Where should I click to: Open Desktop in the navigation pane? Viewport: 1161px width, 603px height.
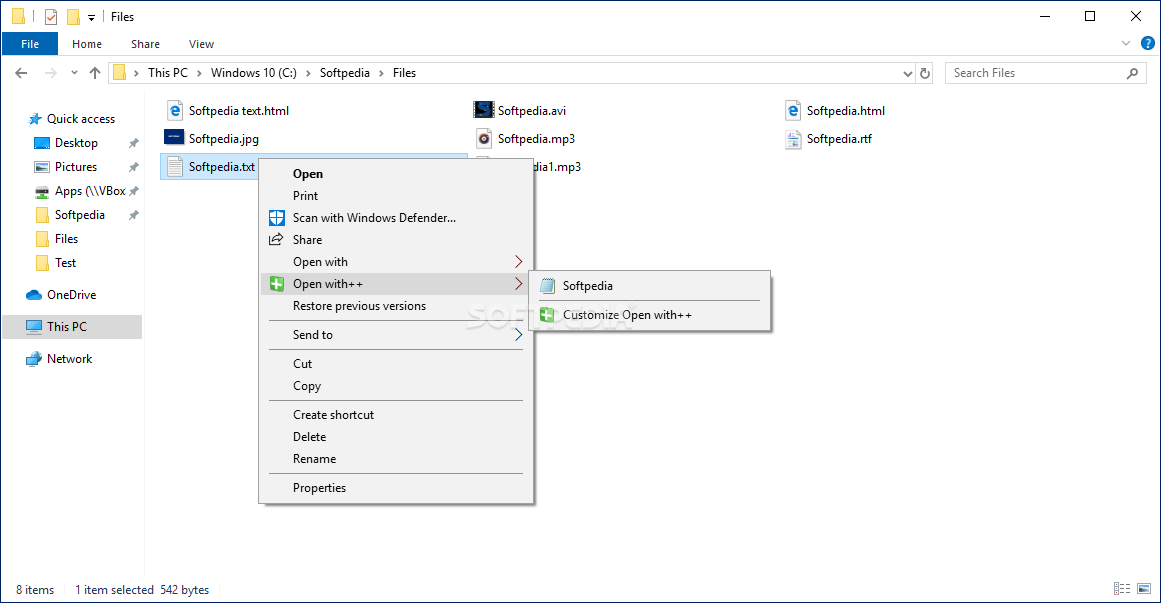76,143
